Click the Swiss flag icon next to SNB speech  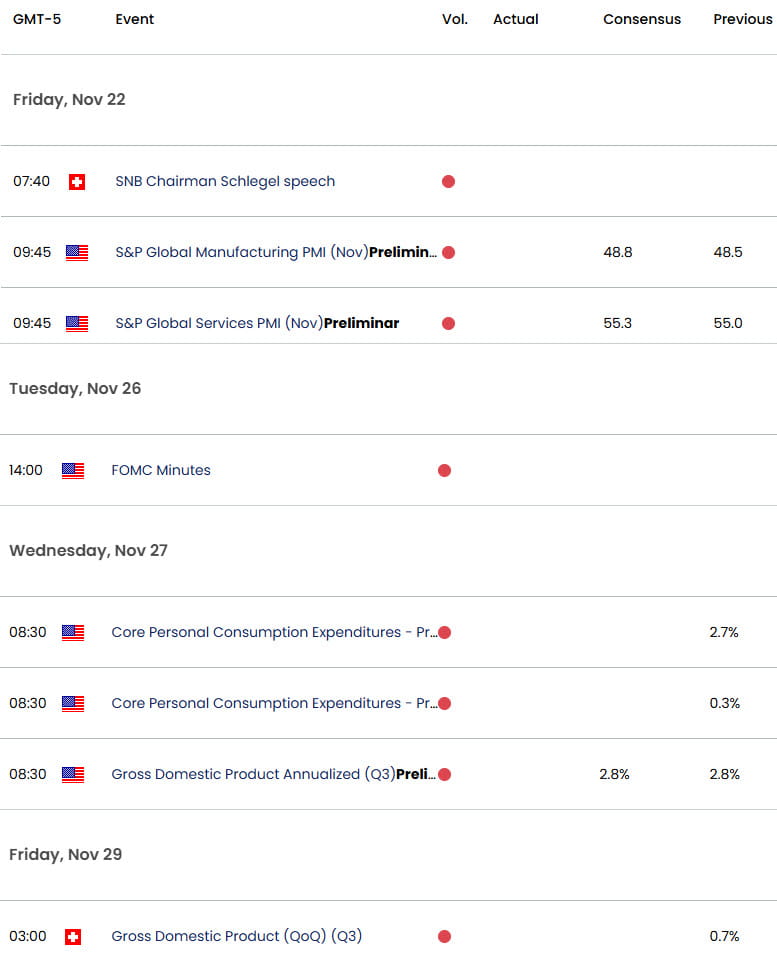(x=76, y=181)
